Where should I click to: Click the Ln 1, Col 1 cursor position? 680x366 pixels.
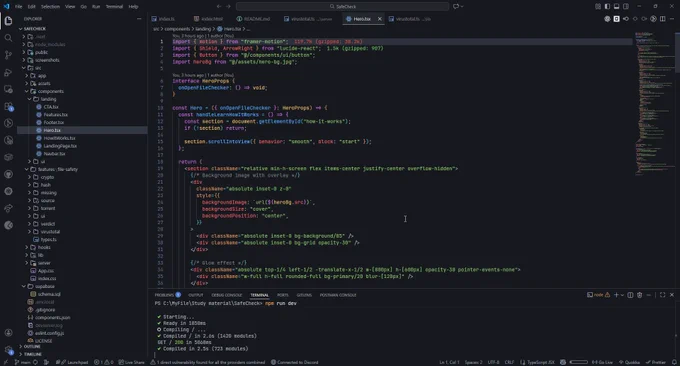click(449, 362)
